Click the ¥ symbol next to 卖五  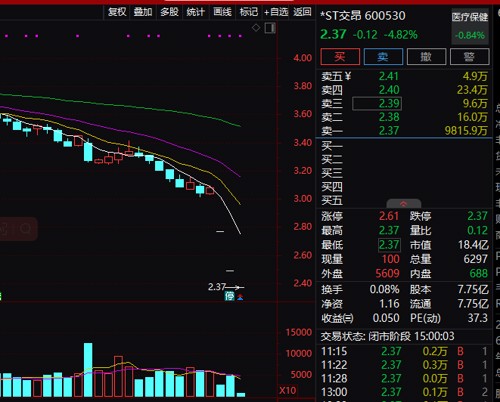pyautogui.click(x=348, y=77)
